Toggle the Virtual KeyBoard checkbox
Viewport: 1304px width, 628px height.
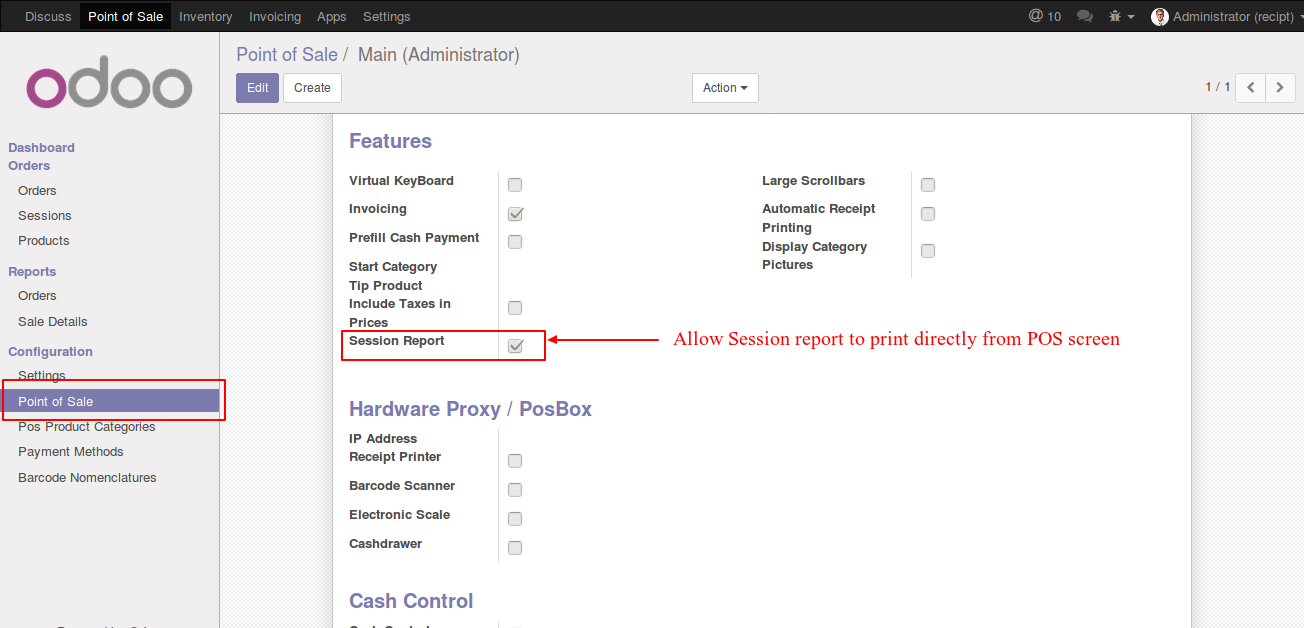(x=515, y=185)
